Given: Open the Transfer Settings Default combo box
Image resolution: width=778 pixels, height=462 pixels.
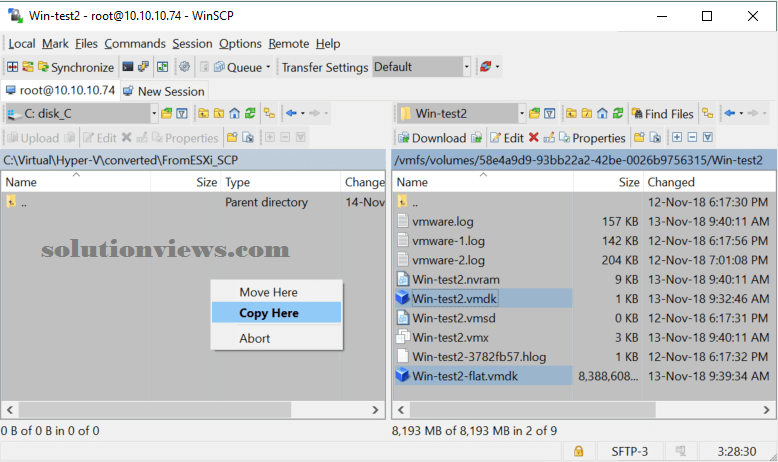Looking at the screenshot, I should (x=421, y=66).
